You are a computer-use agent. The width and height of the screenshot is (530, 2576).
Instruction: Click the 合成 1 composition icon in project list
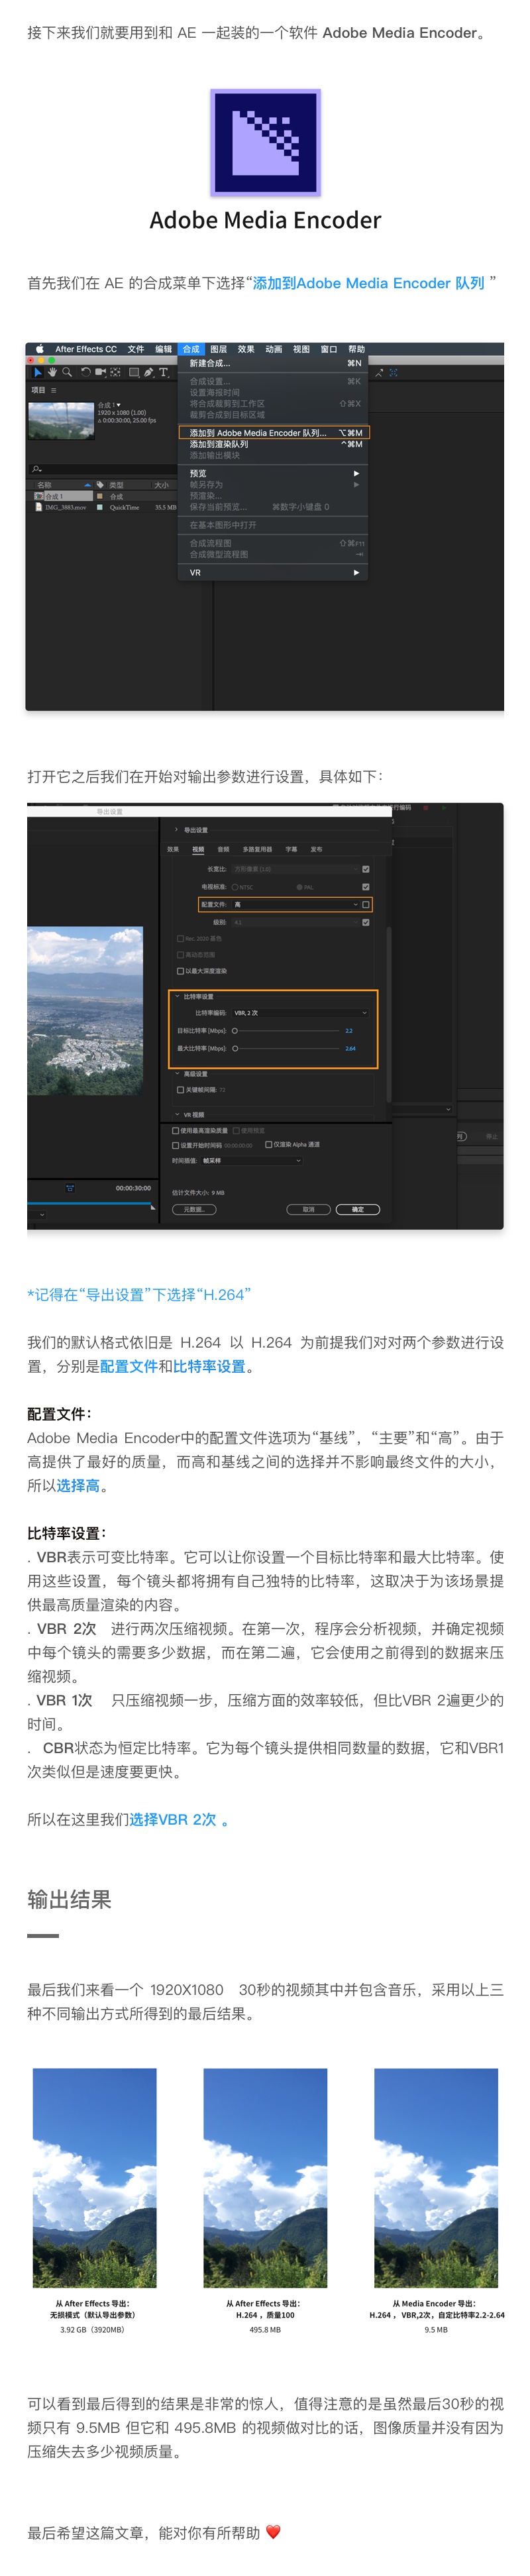[39, 496]
